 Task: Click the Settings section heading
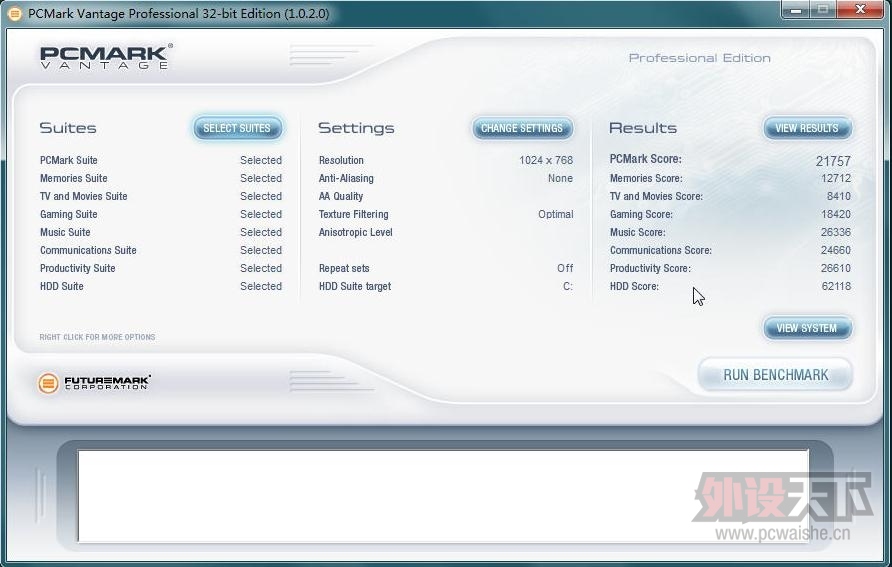click(356, 129)
